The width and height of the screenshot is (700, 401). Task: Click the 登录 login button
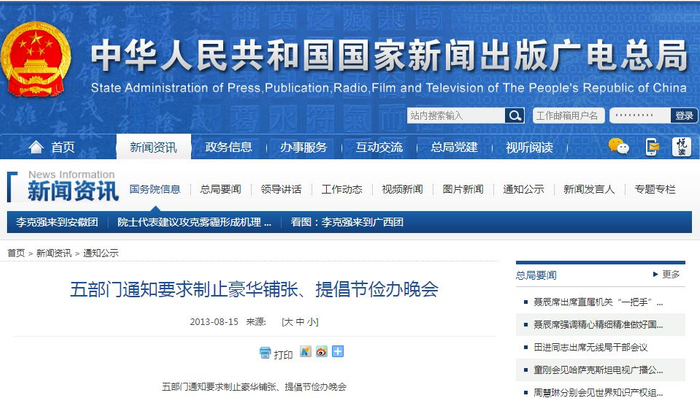coord(684,116)
